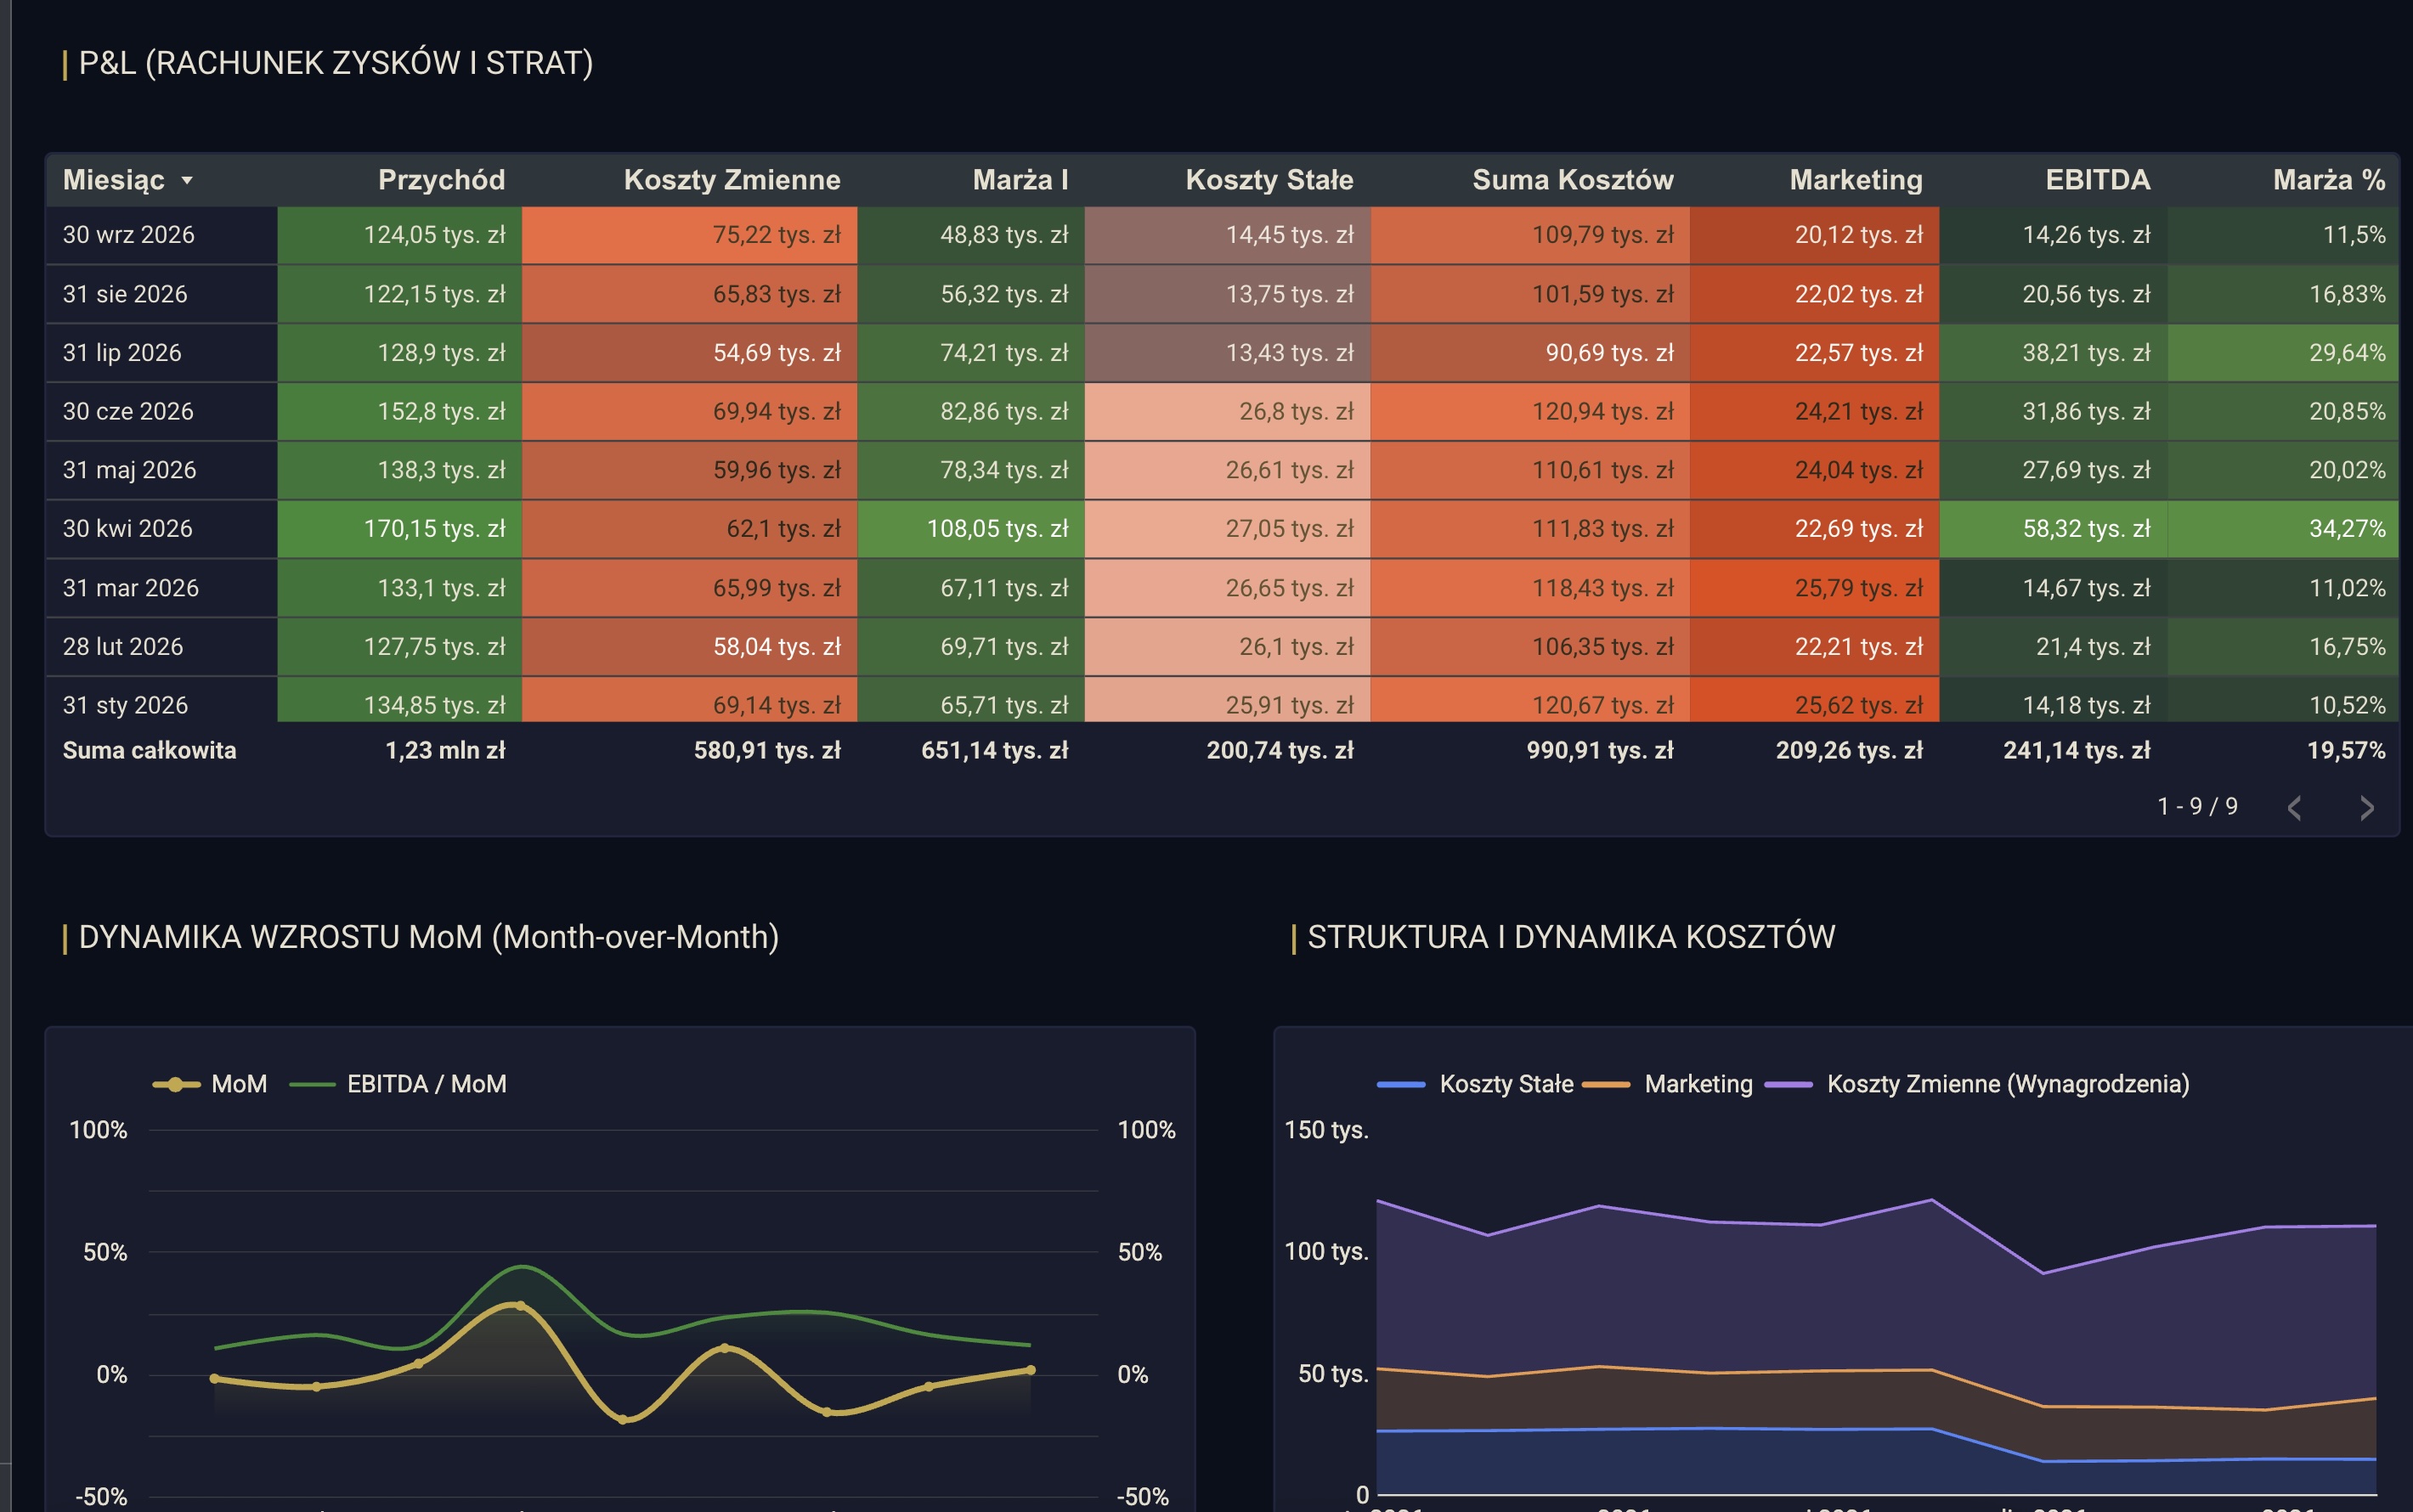Click the 170,15 tys. zł revenue cell
Screen dimensions: 2413x1512
[x=400, y=529]
